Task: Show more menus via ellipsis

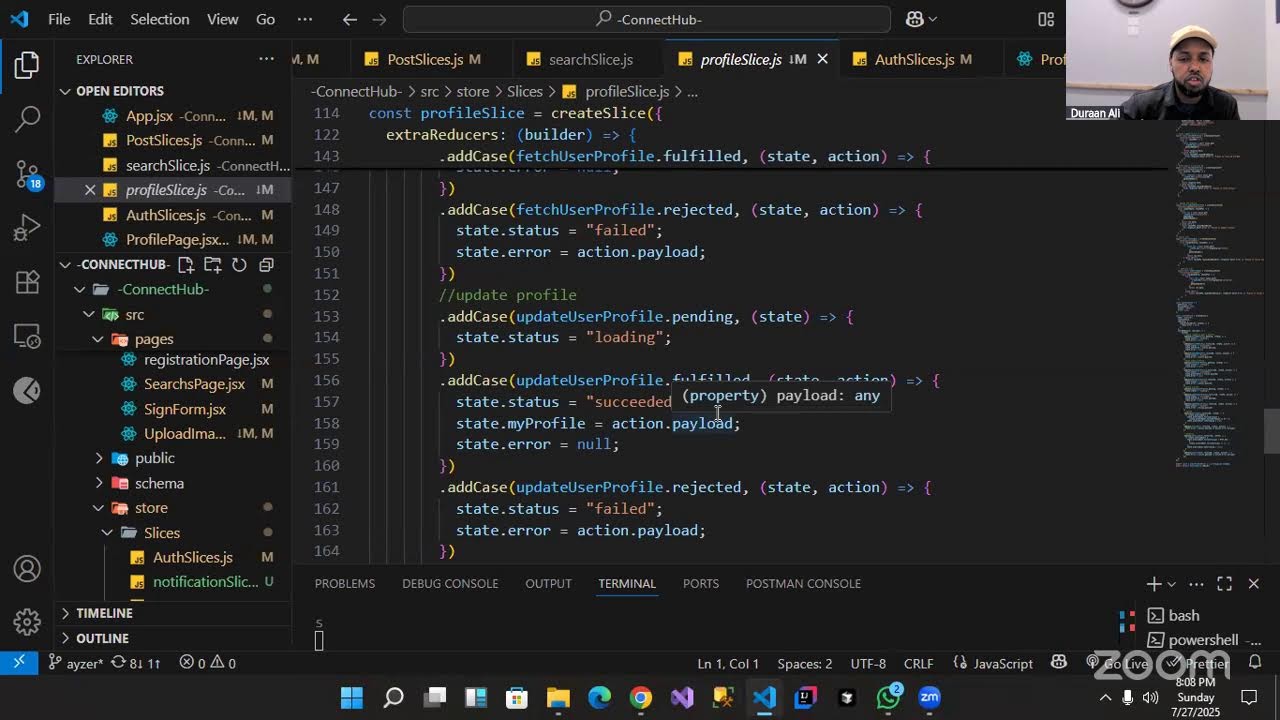Action: click(x=305, y=19)
